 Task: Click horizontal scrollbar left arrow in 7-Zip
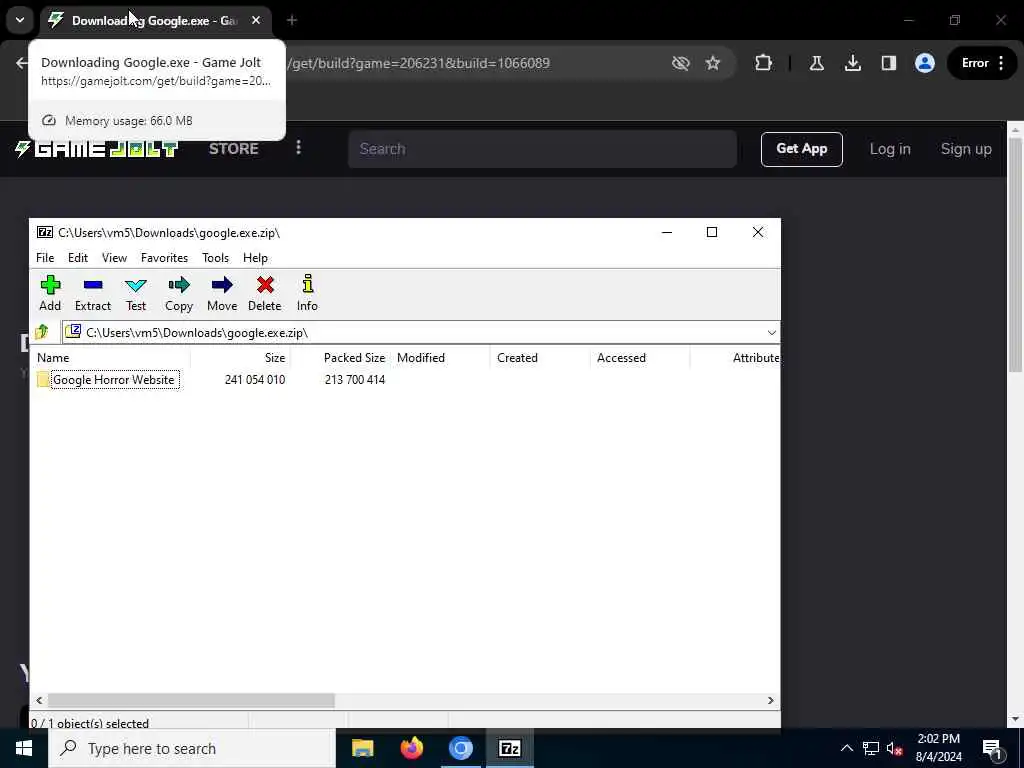[x=39, y=701]
